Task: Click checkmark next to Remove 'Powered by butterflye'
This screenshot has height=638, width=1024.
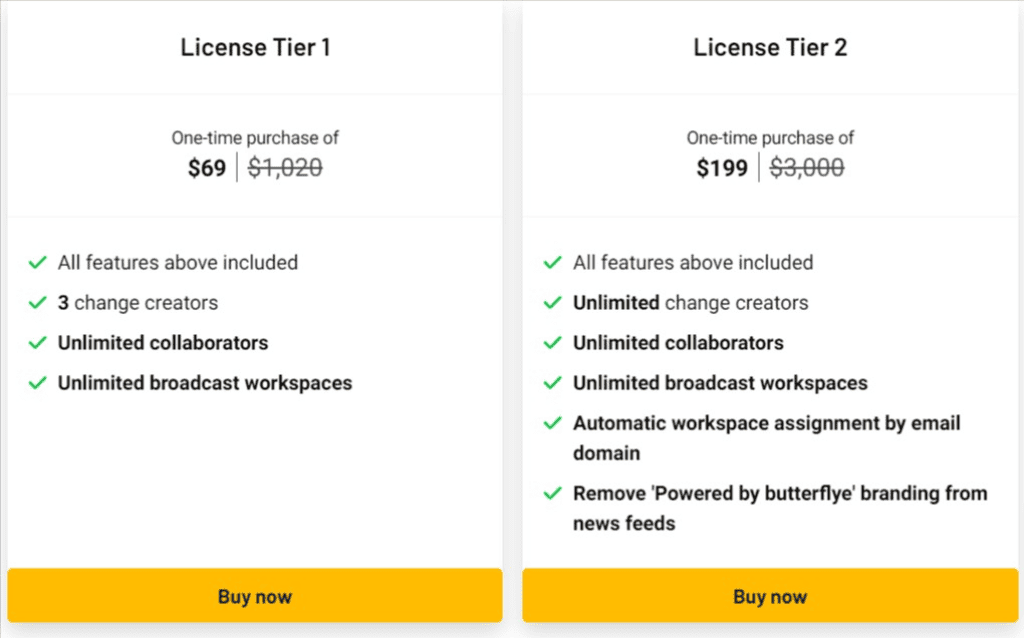Action: [552, 493]
